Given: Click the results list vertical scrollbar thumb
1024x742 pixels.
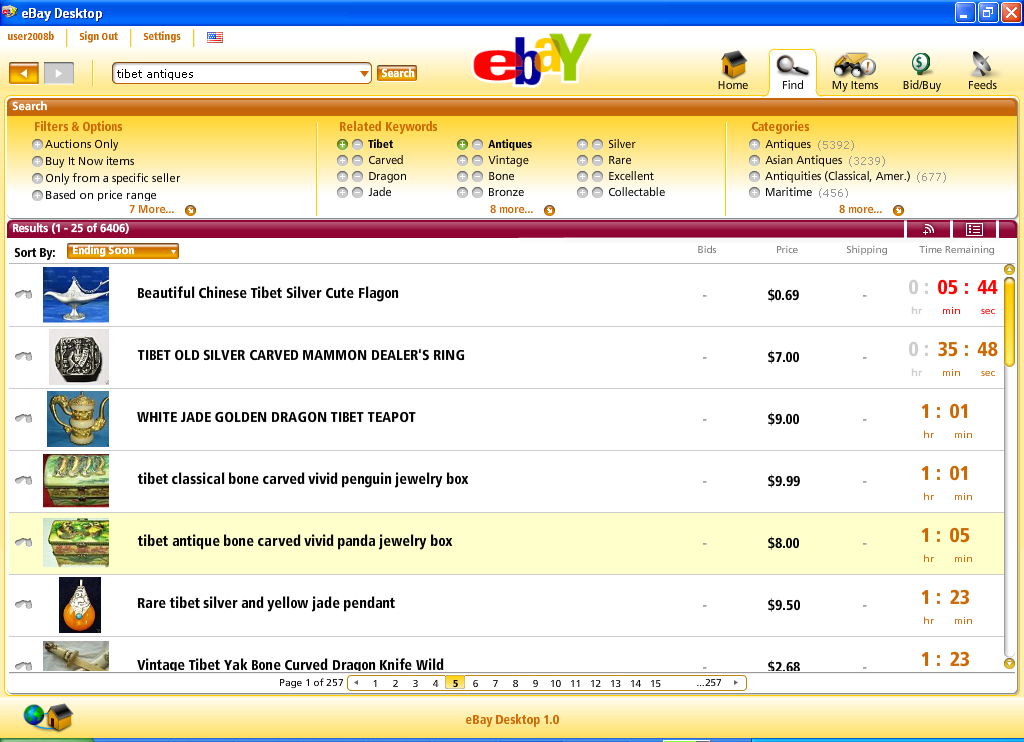Looking at the screenshot, I should pos(1009,321).
